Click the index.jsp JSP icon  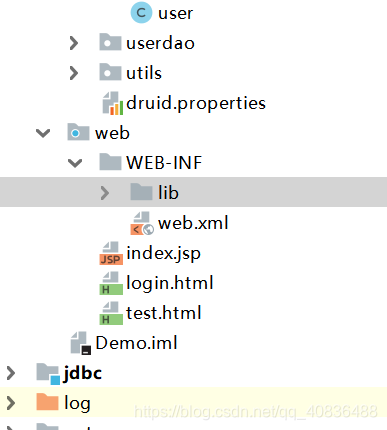coord(111,253)
